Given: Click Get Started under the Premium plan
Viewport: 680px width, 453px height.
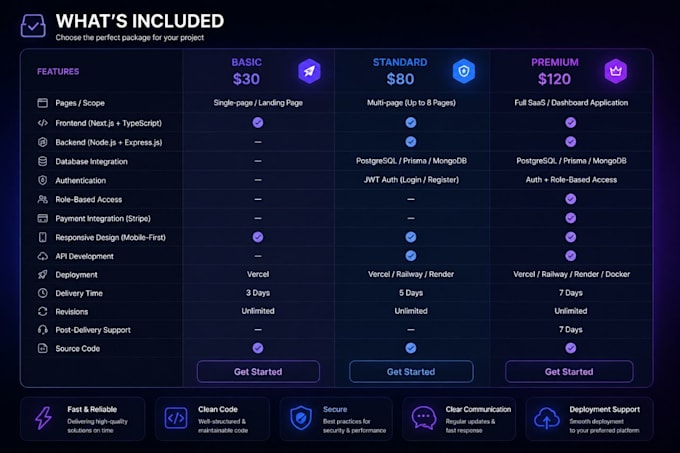Looking at the screenshot, I should [569, 372].
